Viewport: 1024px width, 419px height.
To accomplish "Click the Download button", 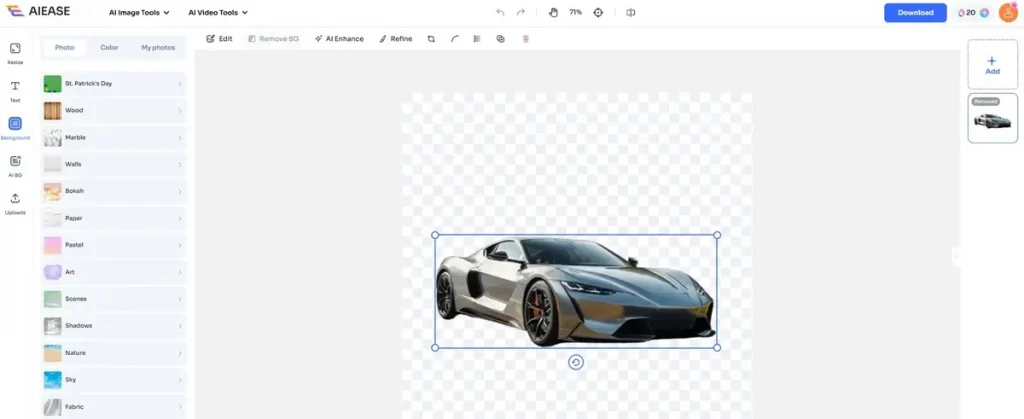I will tap(914, 13).
